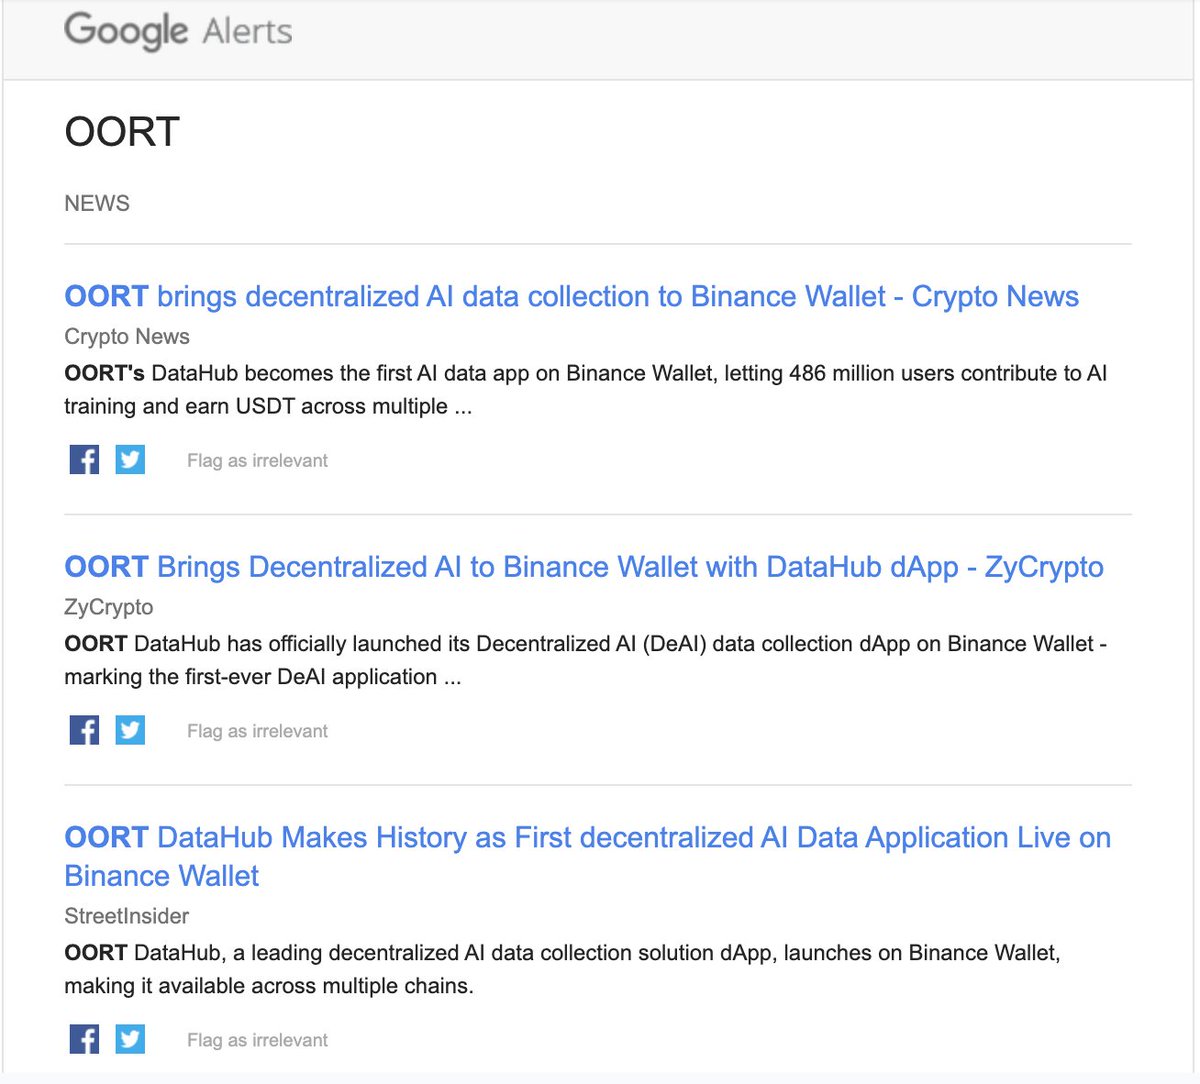The width and height of the screenshot is (1200, 1084).
Task: Select the OORT alert title heading
Action: [122, 131]
